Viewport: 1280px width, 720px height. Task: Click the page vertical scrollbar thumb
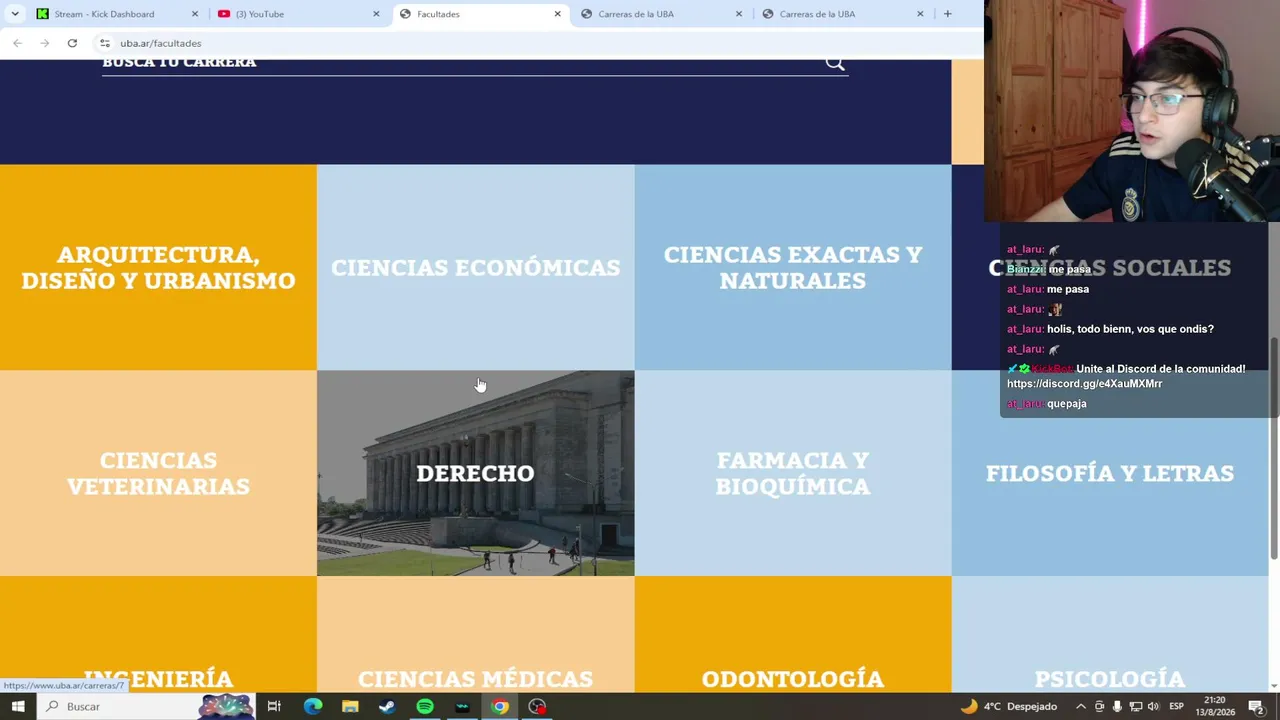point(1274,450)
